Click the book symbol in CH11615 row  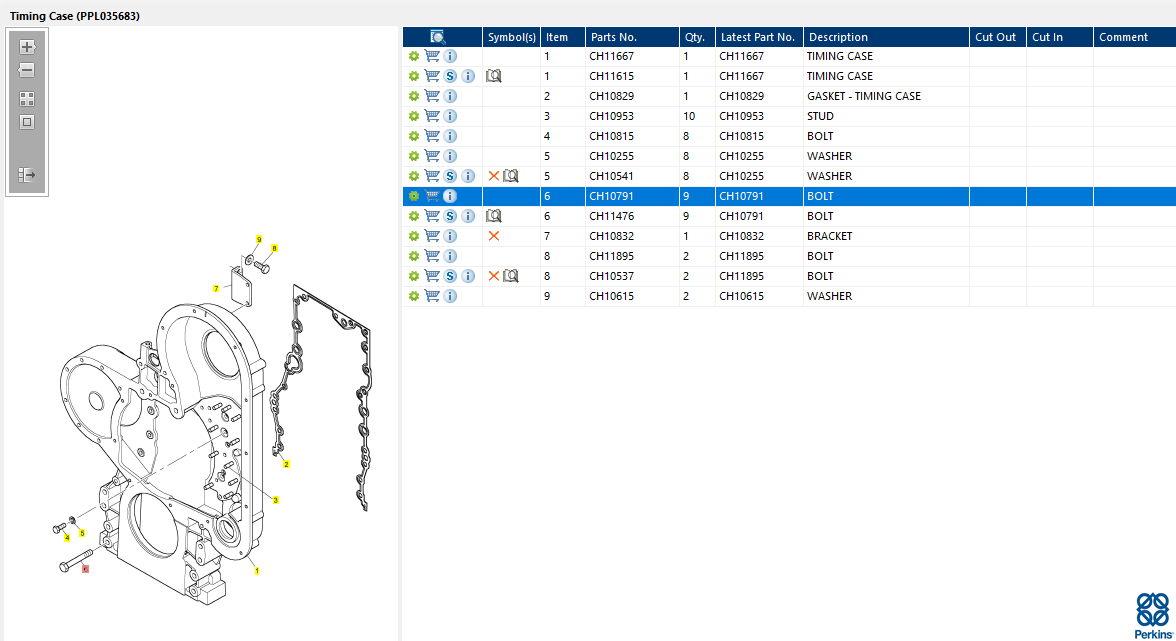tap(494, 76)
